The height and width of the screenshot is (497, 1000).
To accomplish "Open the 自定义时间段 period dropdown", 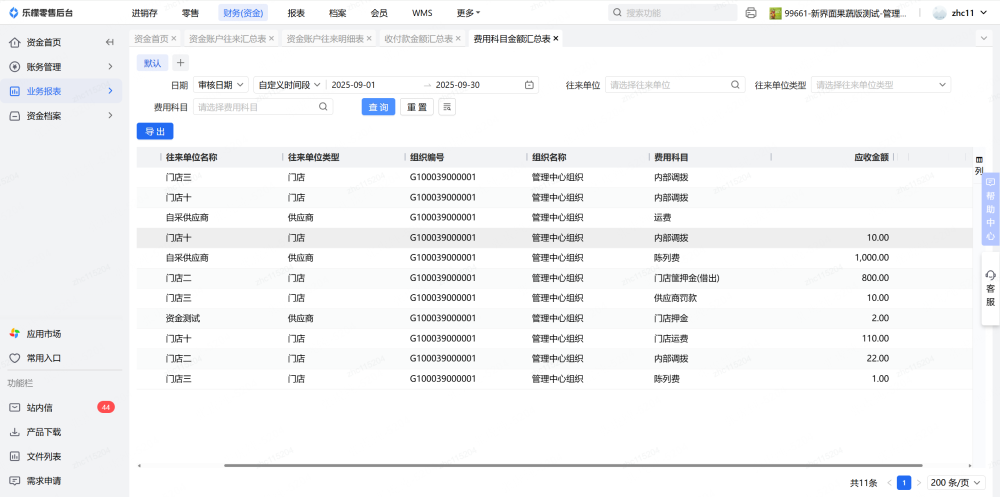I will [x=289, y=85].
